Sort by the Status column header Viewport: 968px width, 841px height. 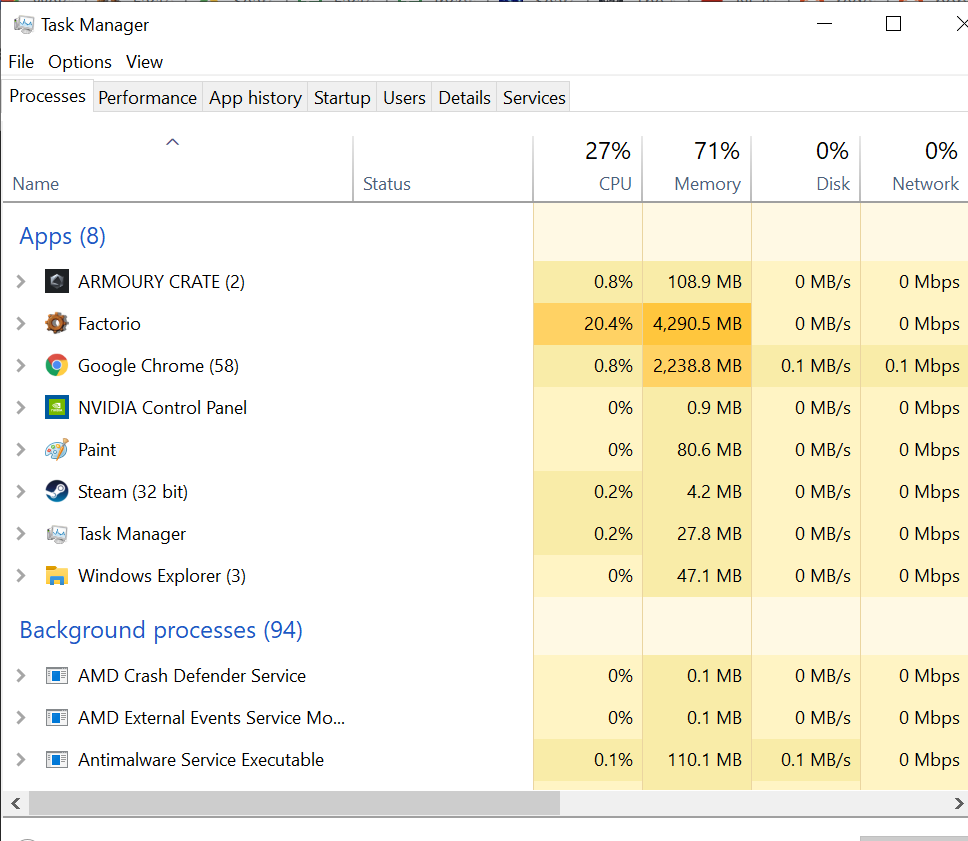pos(443,169)
